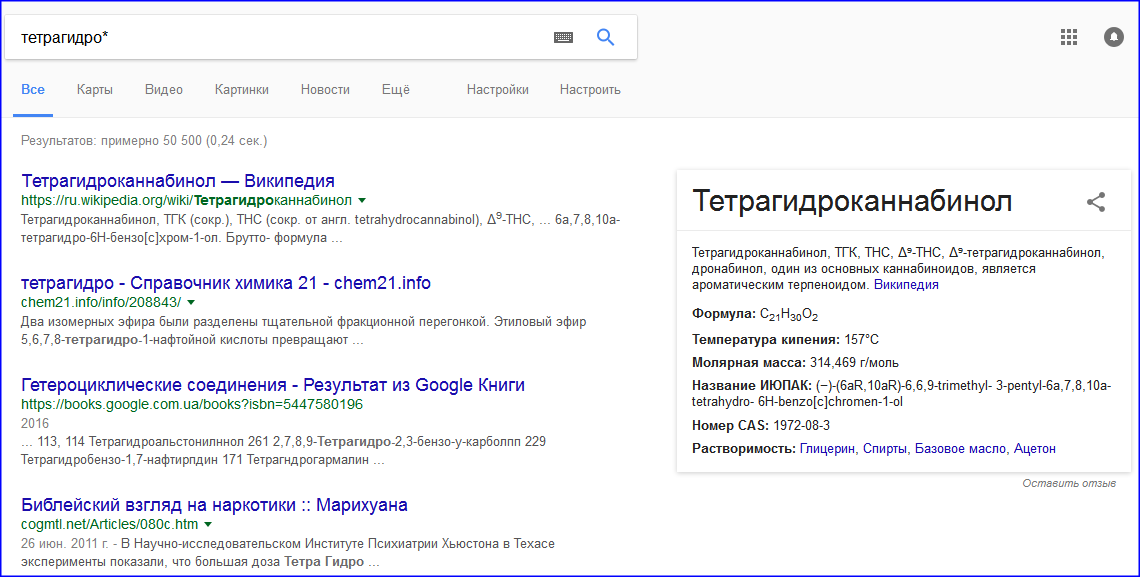1140x577 pixels.
Task: Expand dropdown arrow next to cogmtl.net URL
Action: coord(208,524)
